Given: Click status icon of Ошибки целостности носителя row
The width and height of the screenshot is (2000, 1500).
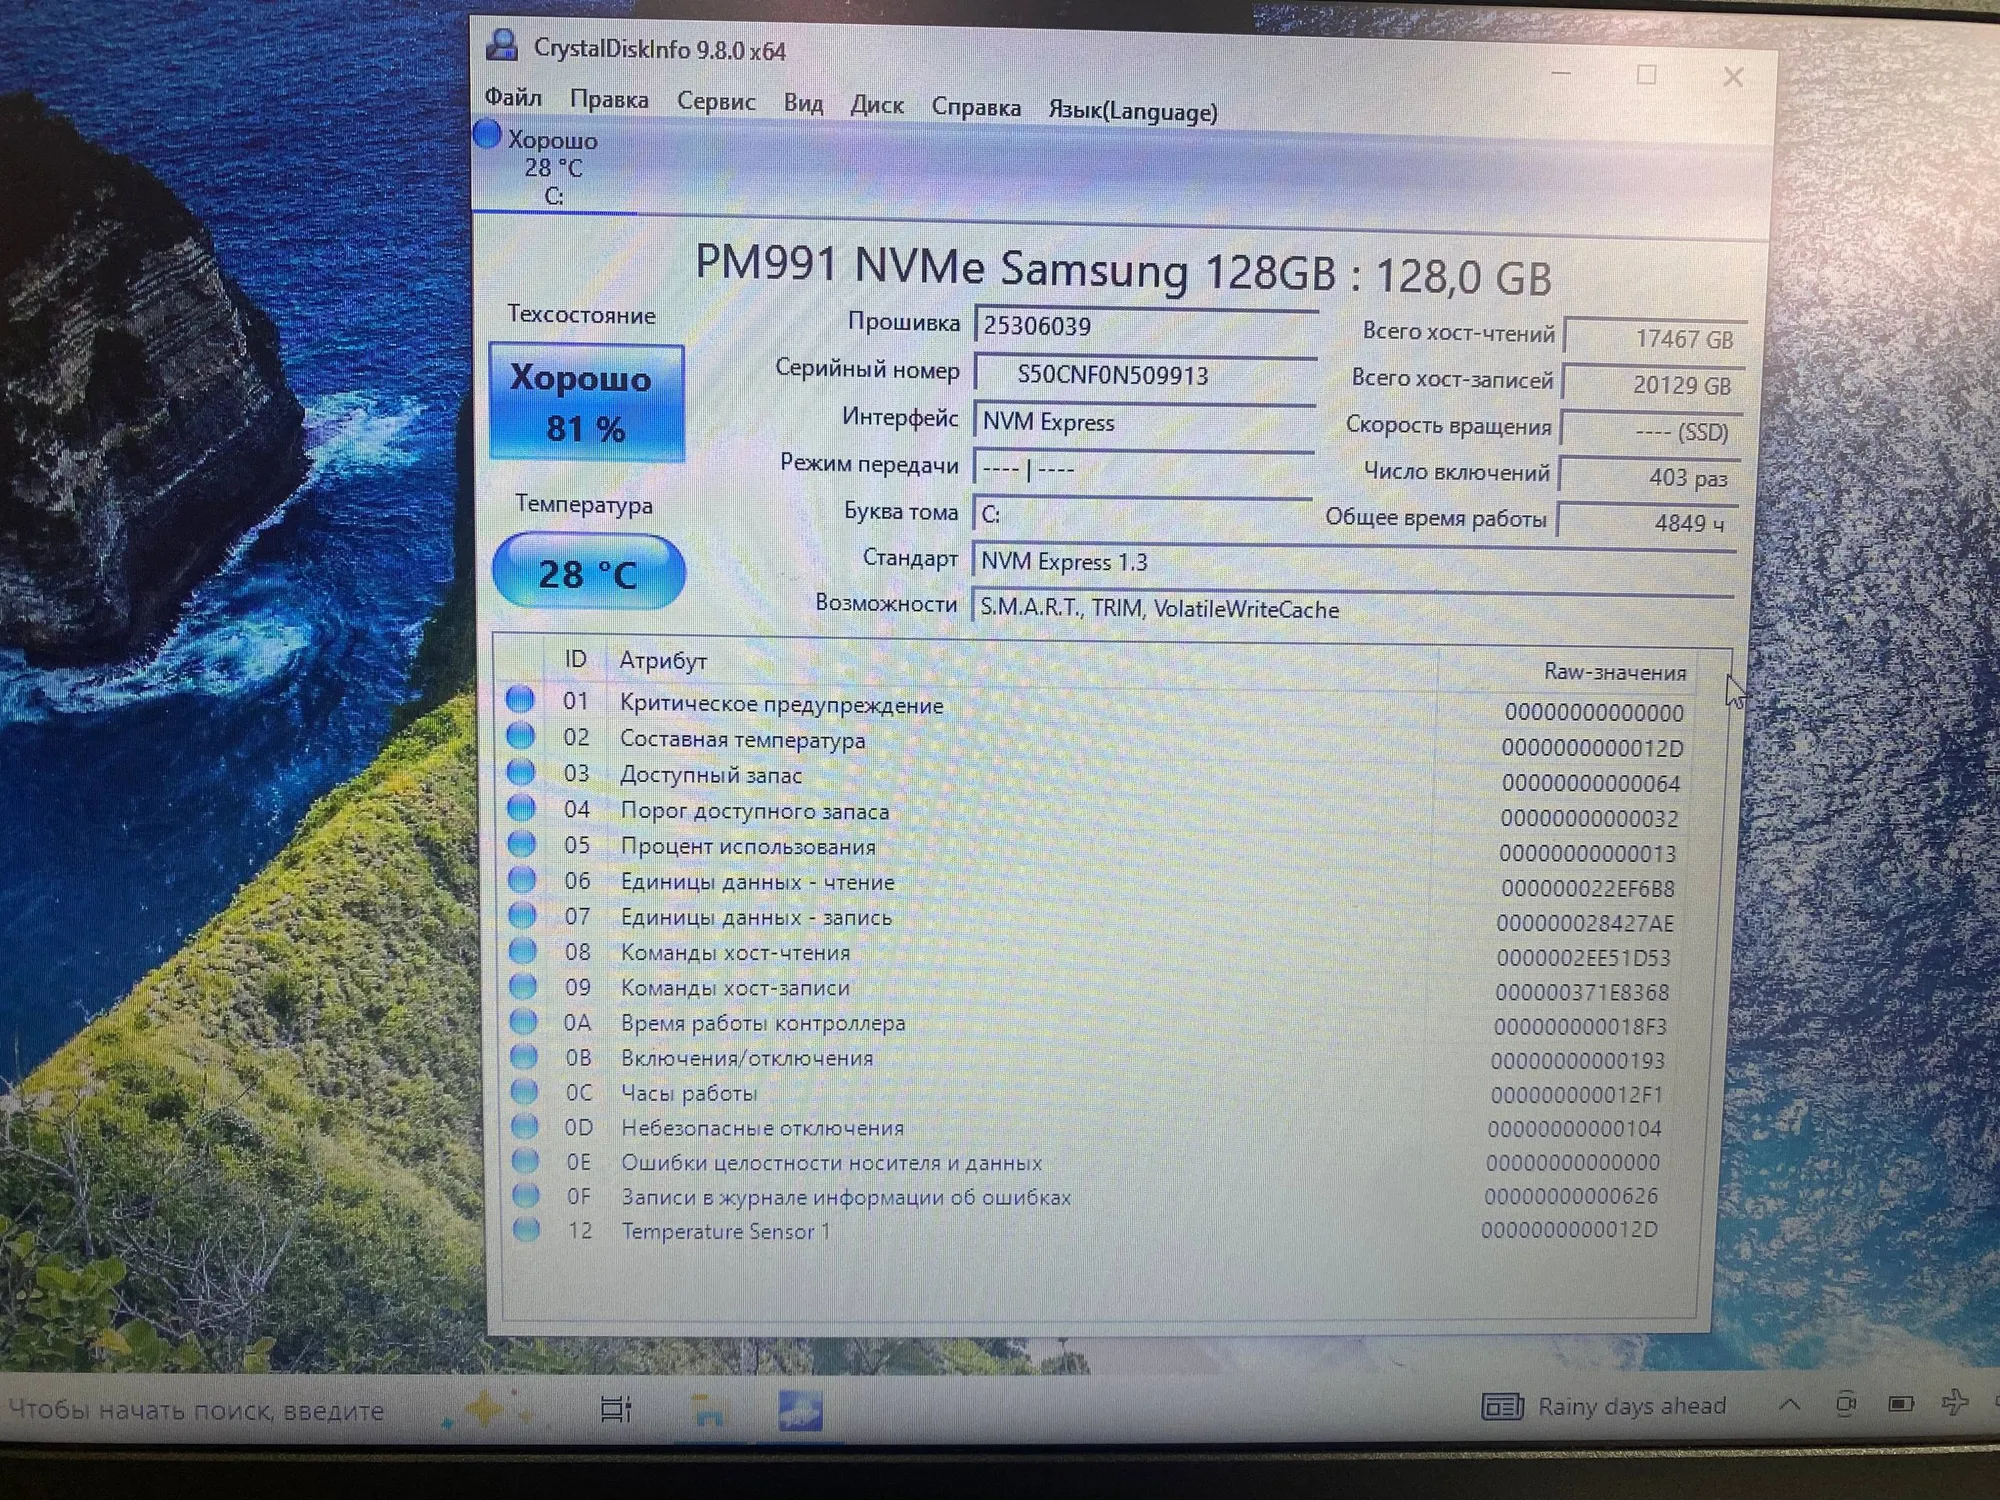Looking at the screenshot, I should (526, 1161).
